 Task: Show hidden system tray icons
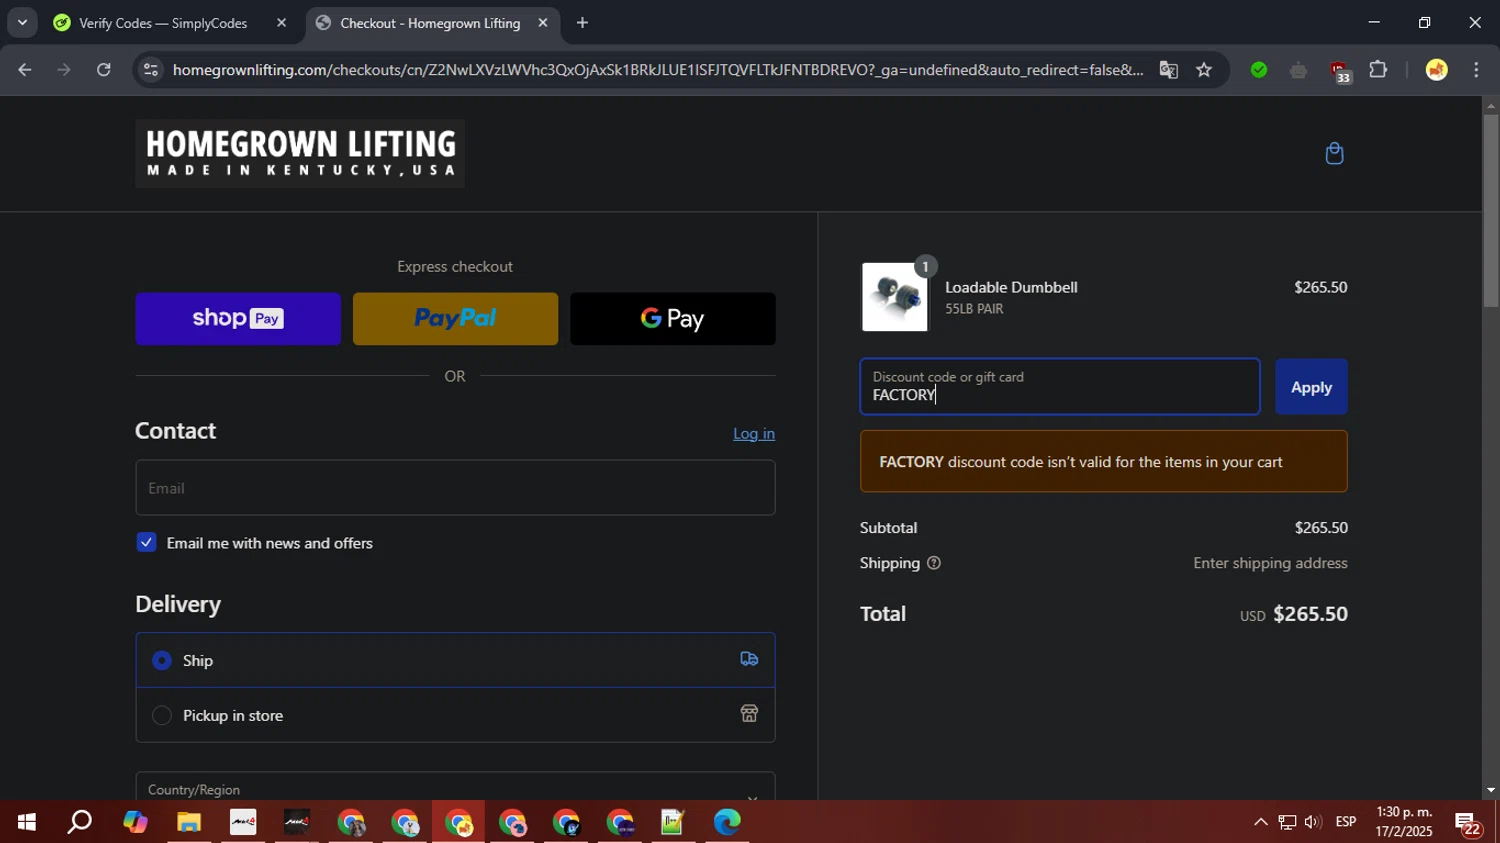tap(1260, 822)
